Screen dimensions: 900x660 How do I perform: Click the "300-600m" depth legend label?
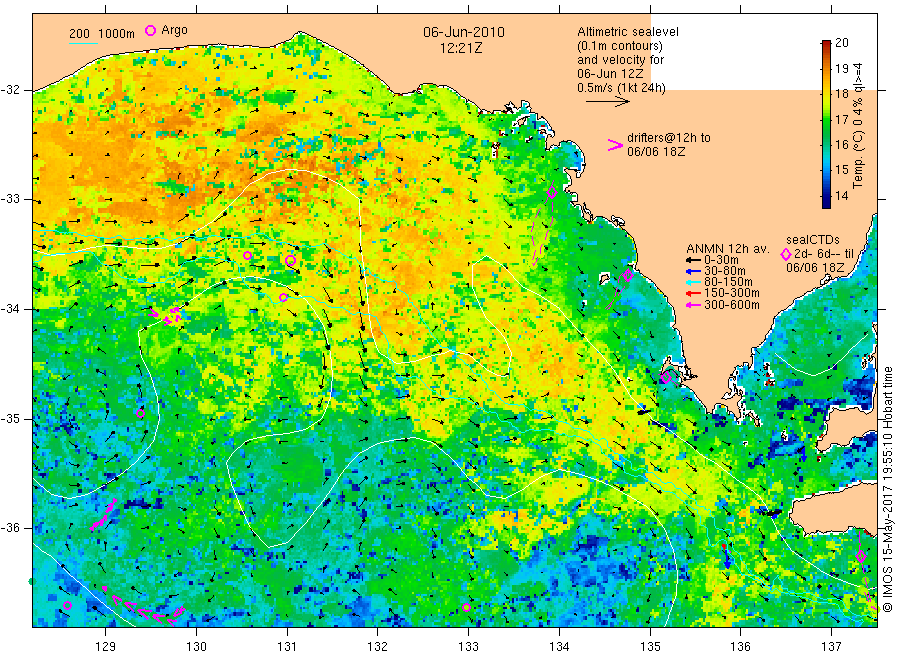coord(732,305)
